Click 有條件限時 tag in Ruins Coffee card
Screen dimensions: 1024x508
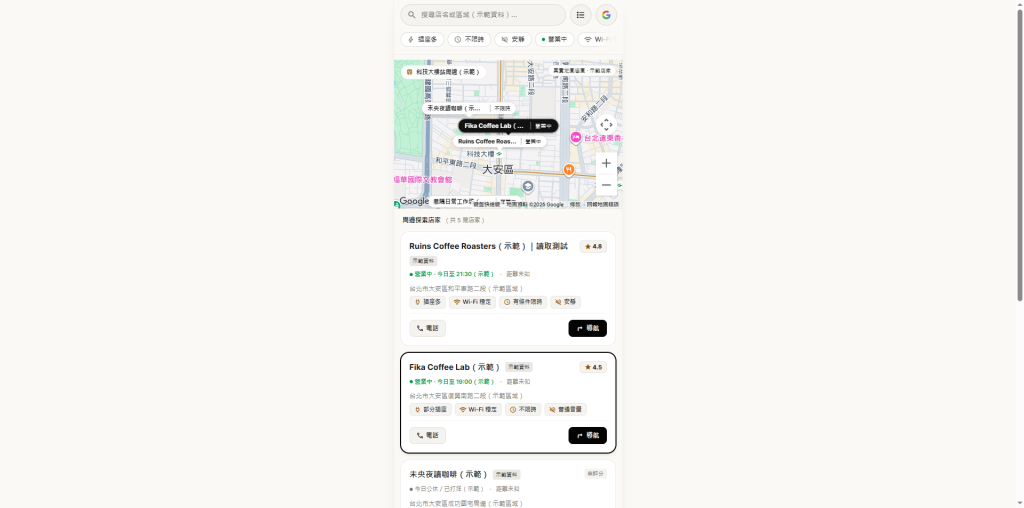522,302
